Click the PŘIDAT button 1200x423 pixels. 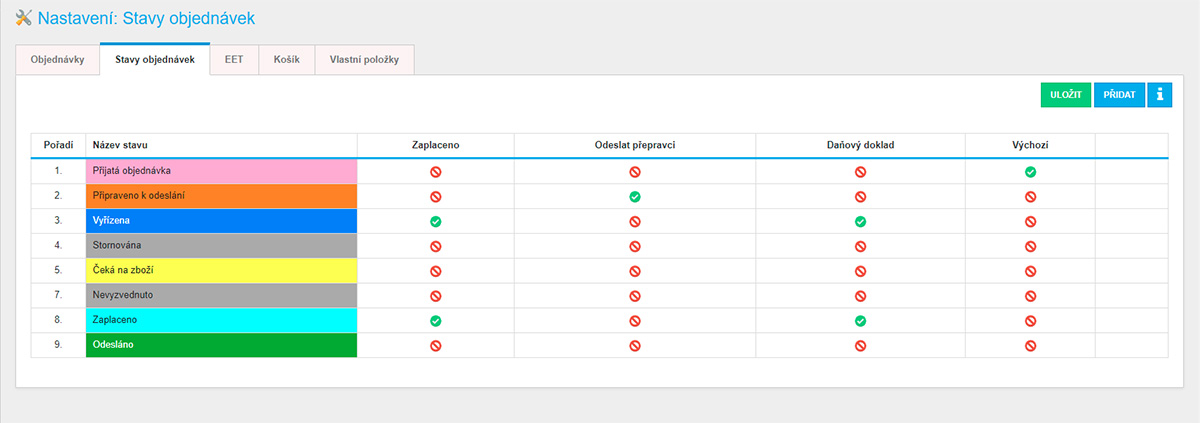1119,95
